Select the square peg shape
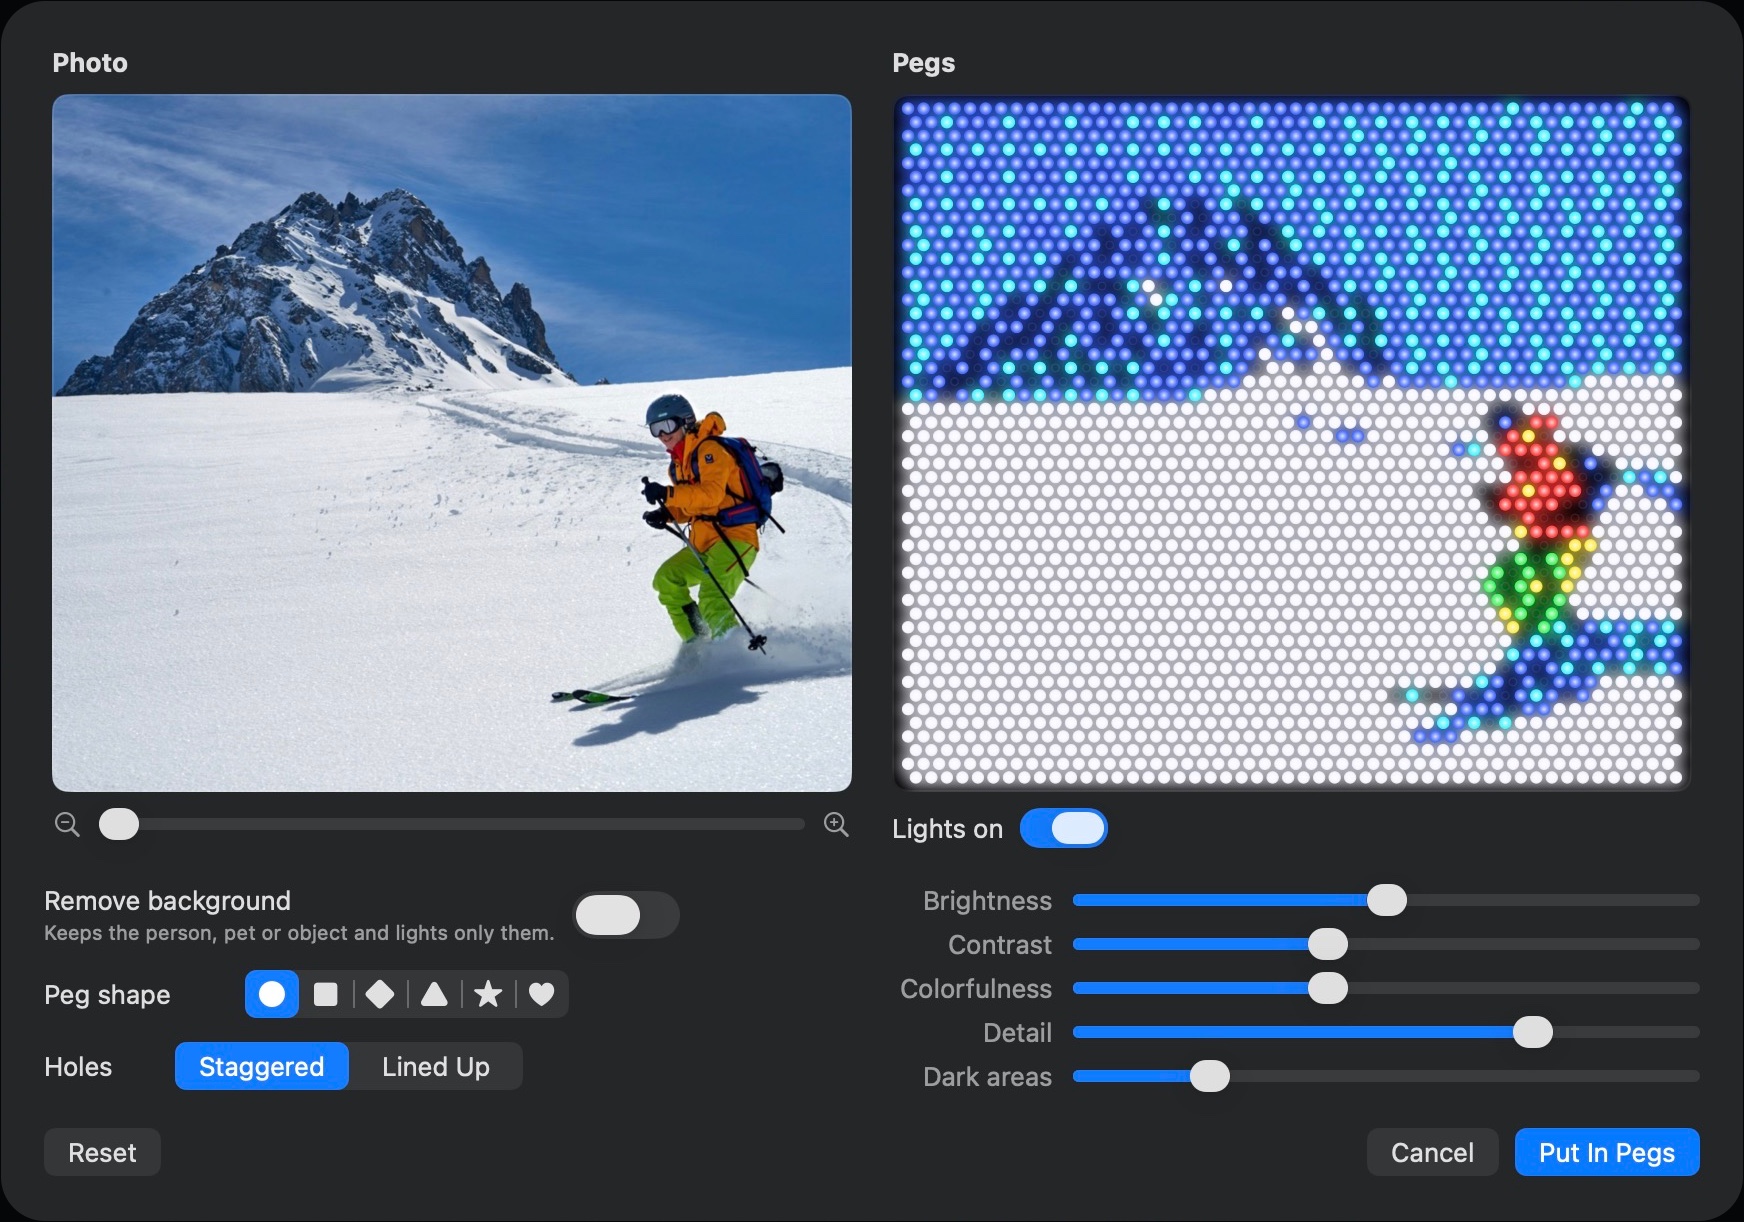This screenshot has height=1222, width=1744. pyautogui.click(x=326, y=994)
